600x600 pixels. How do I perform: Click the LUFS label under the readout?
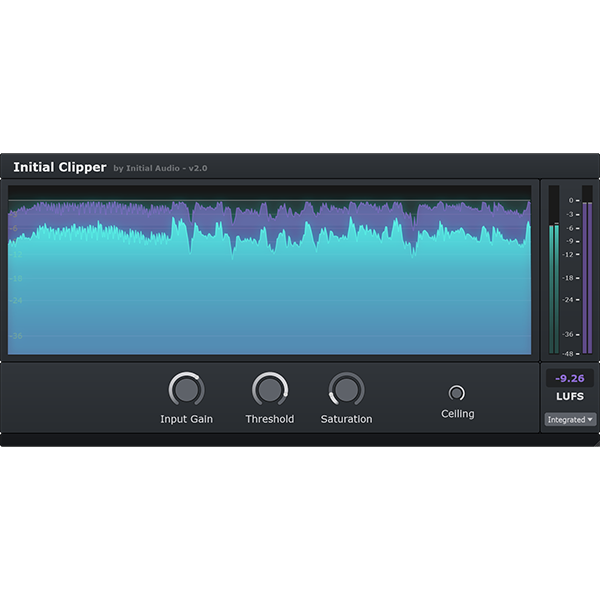(570, 396)
